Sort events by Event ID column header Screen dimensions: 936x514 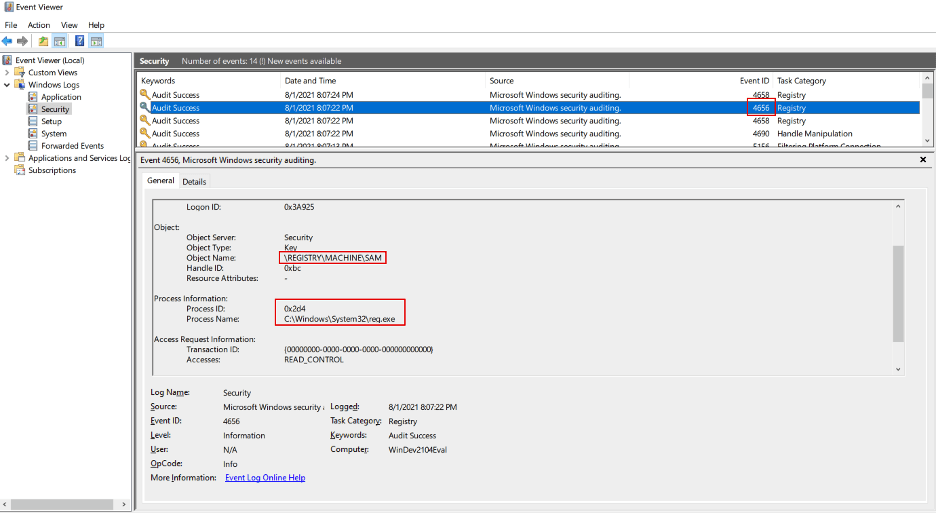[x=701, y=81]
